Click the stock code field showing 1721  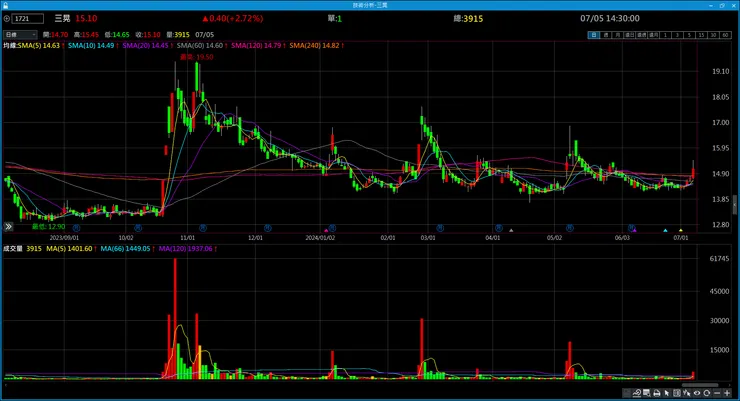tap(28, 18)
